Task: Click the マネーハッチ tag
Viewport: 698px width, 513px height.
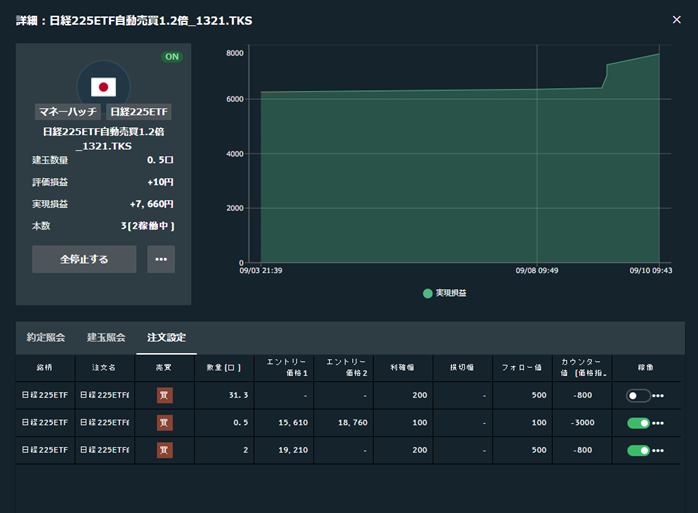Action: 68,112
